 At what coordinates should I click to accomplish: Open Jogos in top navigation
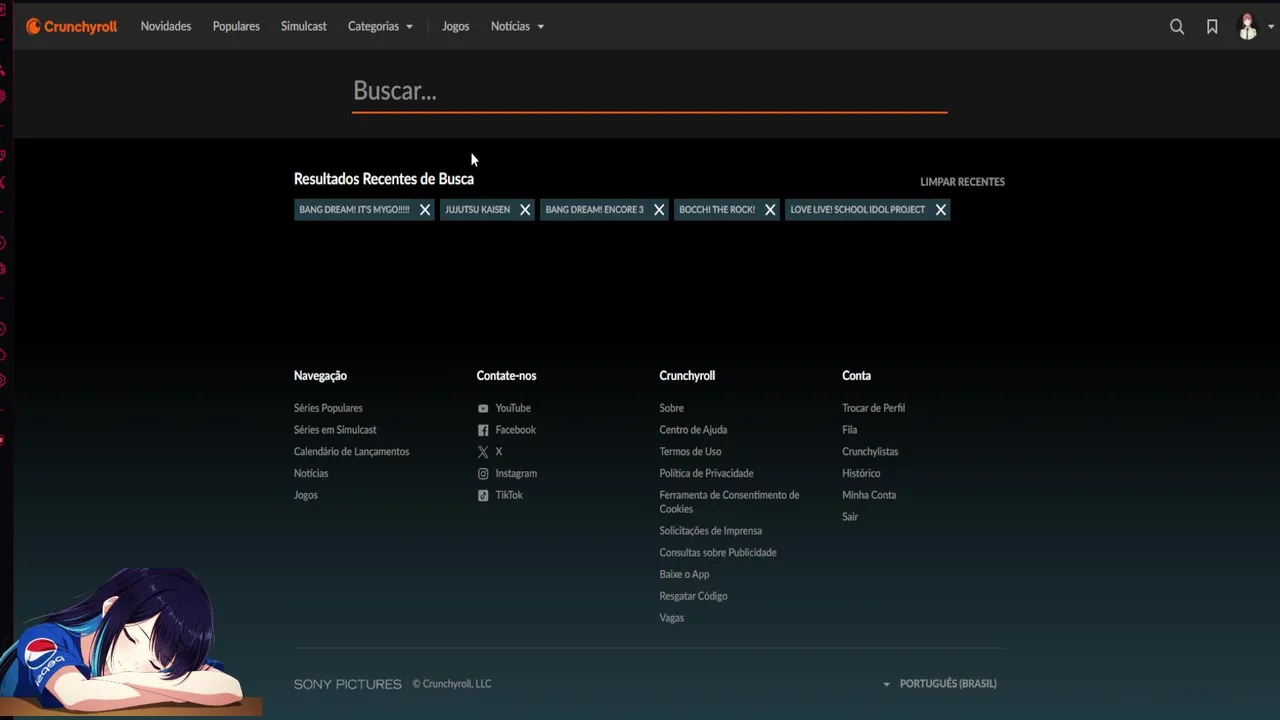[456, 27]
